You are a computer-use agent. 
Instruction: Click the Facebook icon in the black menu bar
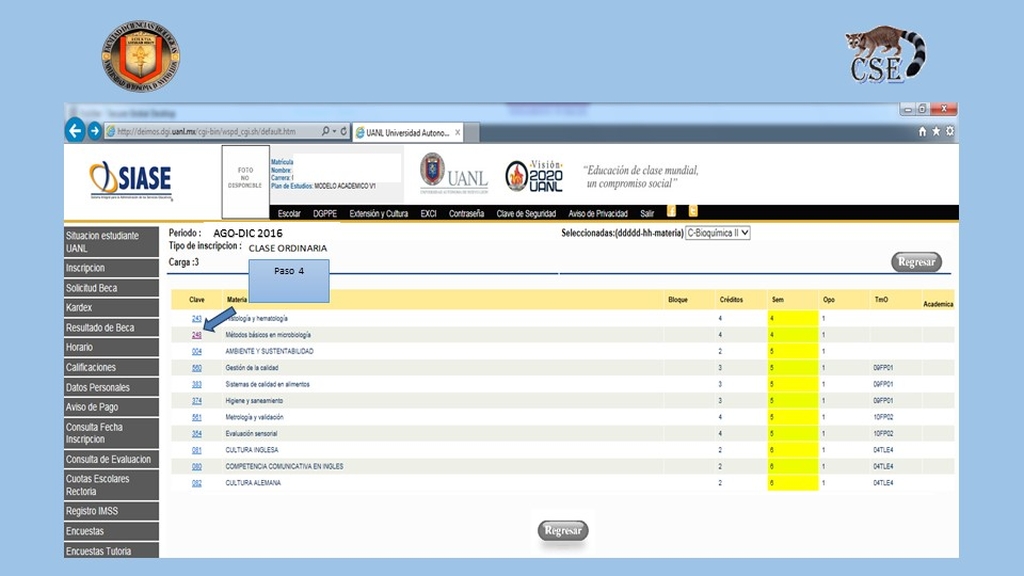click(x=671, y=211)
